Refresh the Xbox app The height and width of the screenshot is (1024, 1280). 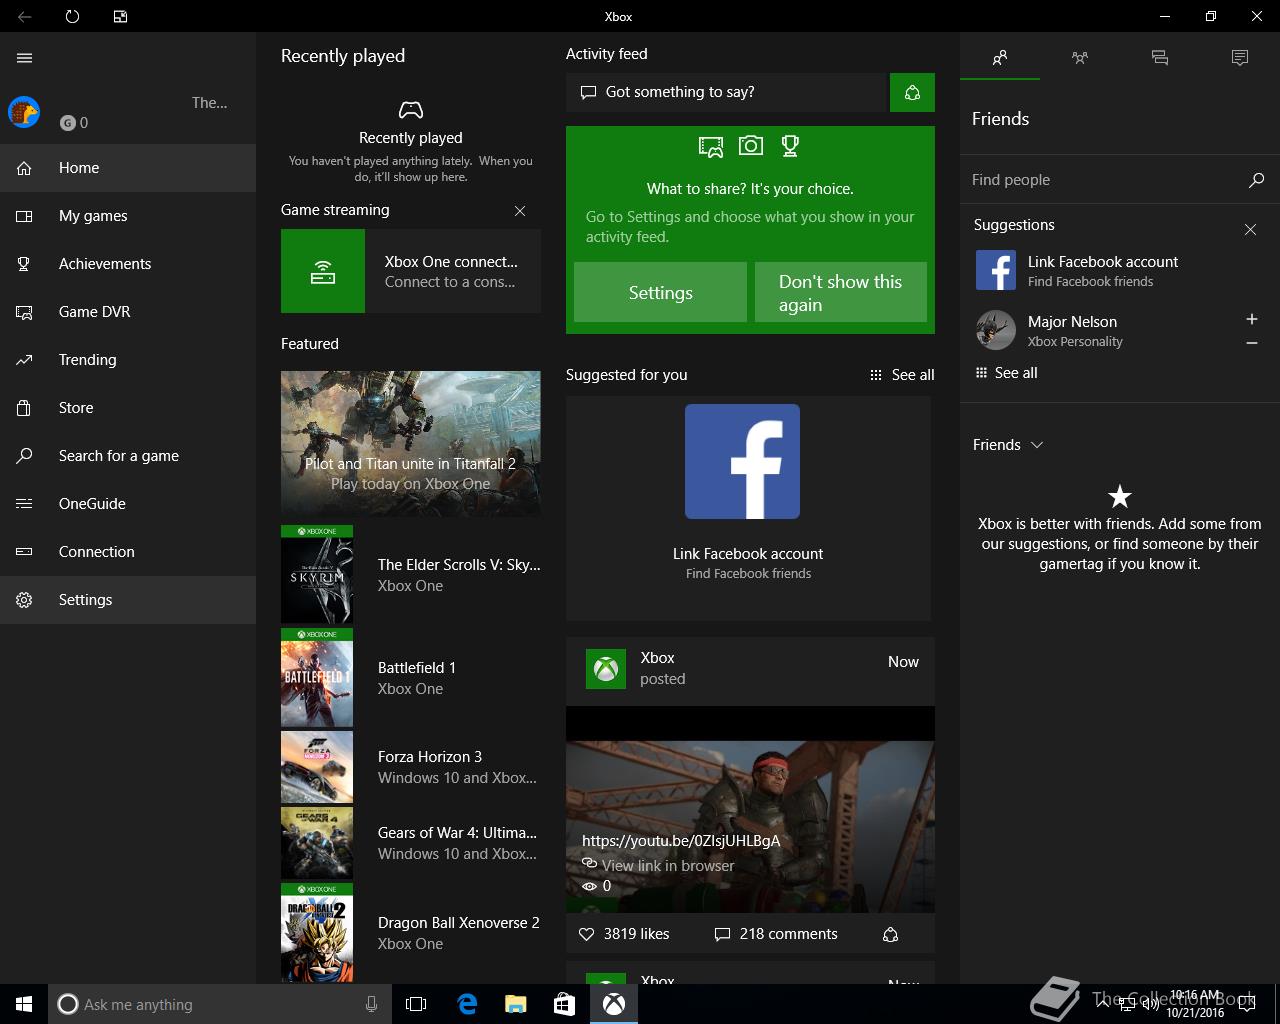[x=72, y=16]
